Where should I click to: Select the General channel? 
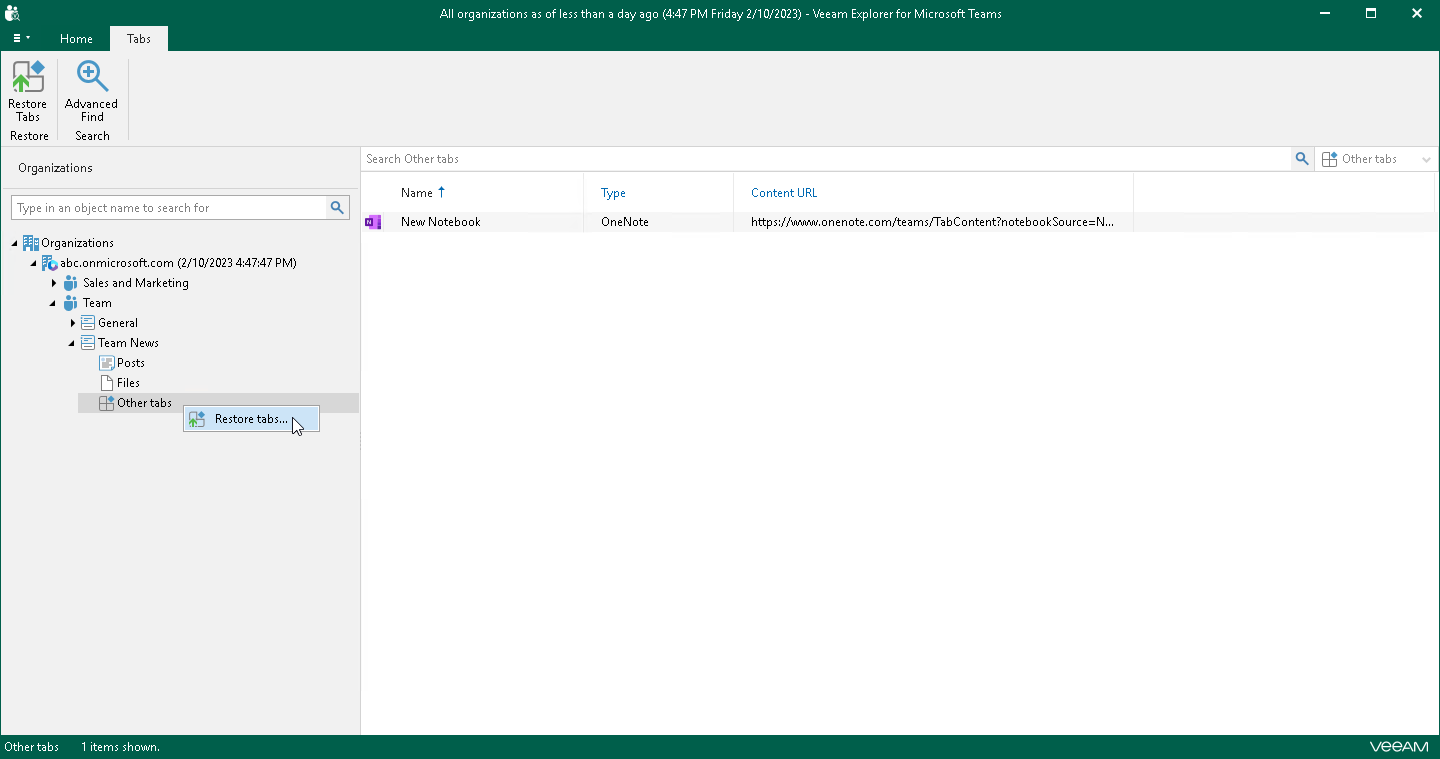coord(118,323)
